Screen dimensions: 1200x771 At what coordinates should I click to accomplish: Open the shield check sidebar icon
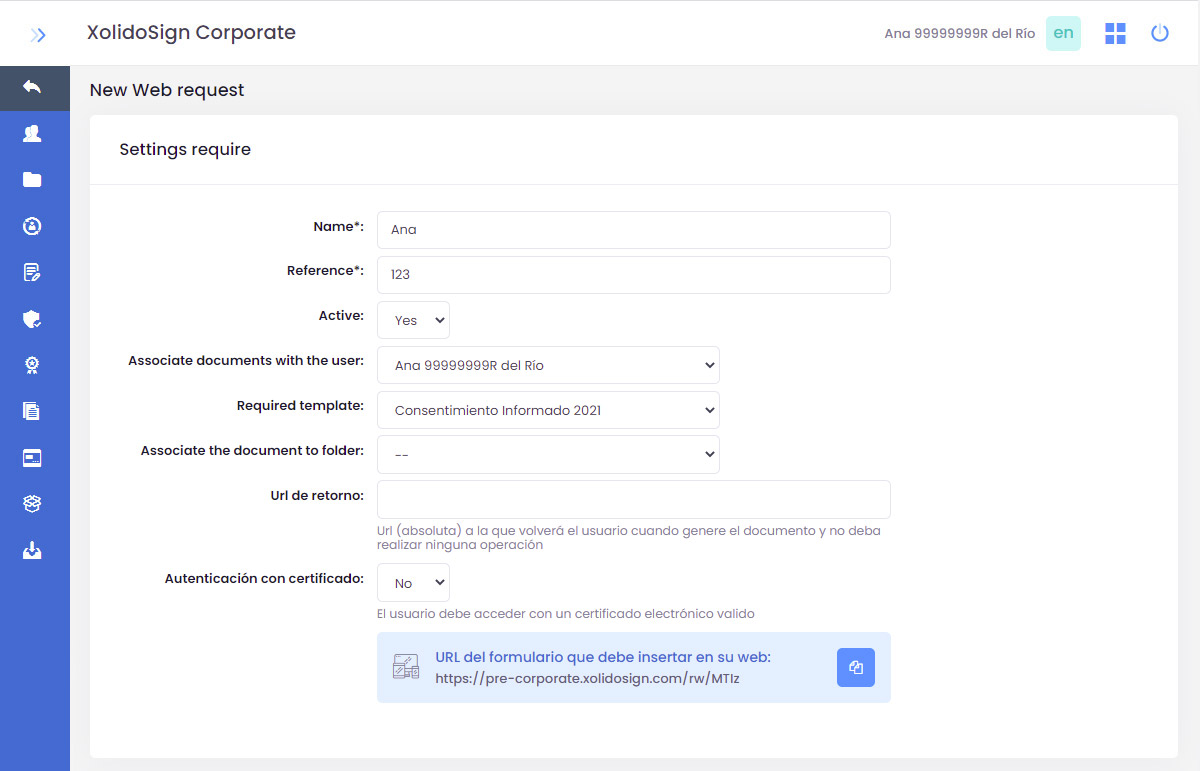coord(32,319)
